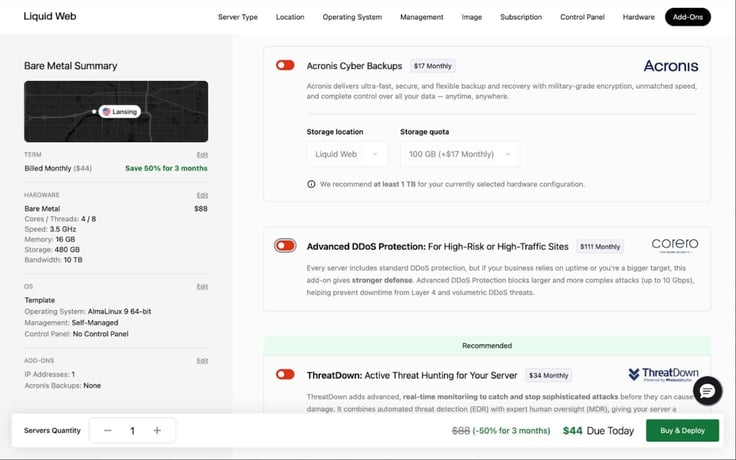Click 'Memory: 16 GB' text
736x460 pixels.
click(x=50, y=239)
